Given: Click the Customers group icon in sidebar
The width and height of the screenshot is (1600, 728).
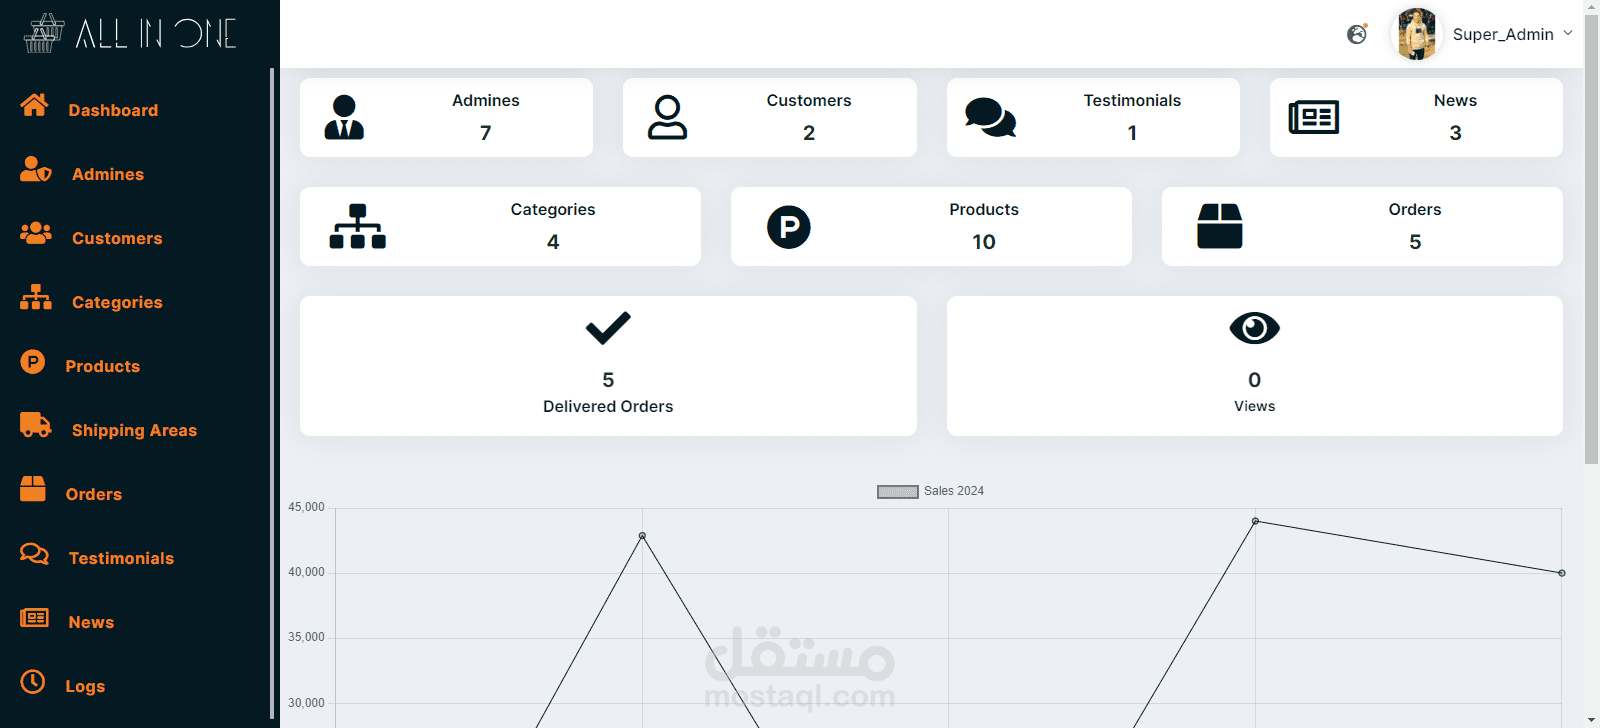Looking at the screenshot, I should (x=36, y=233).
